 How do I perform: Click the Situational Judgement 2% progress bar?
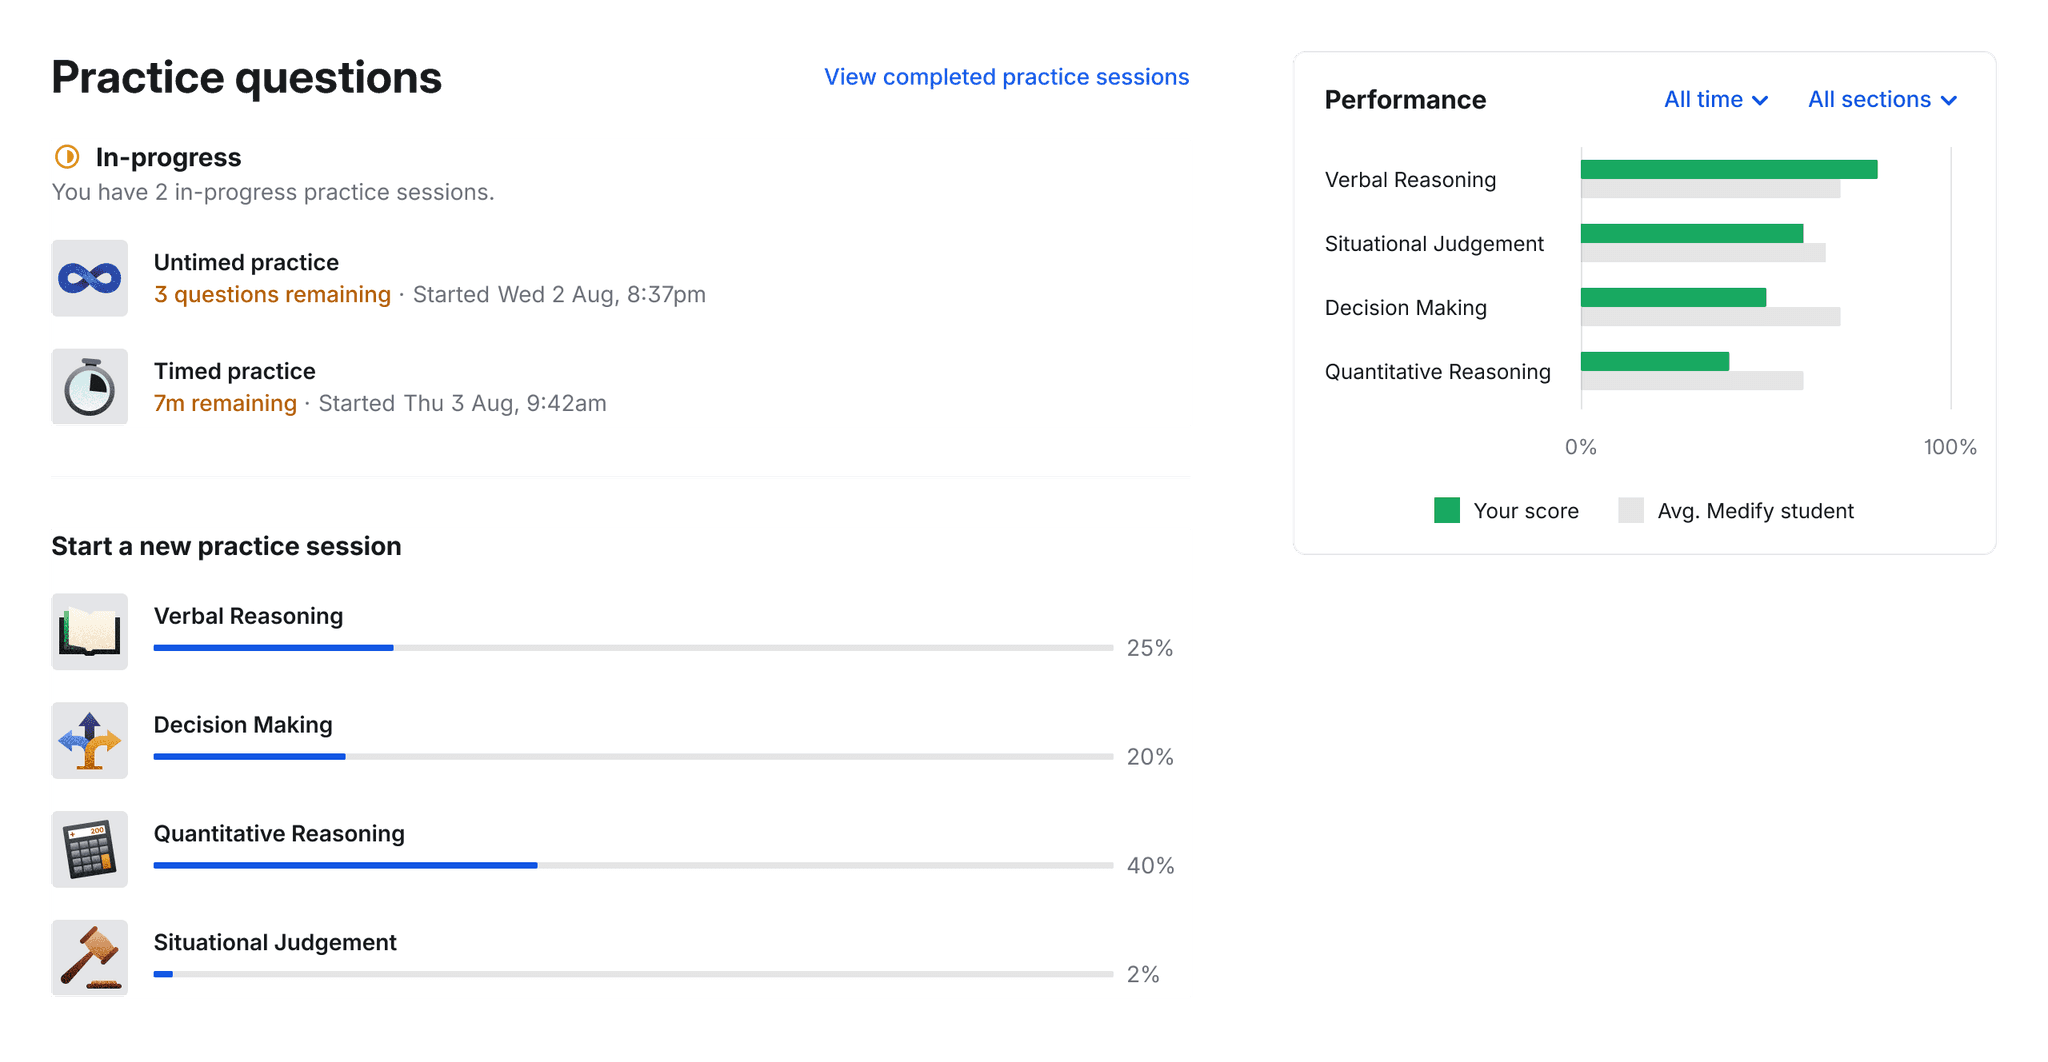pos(632,974)
